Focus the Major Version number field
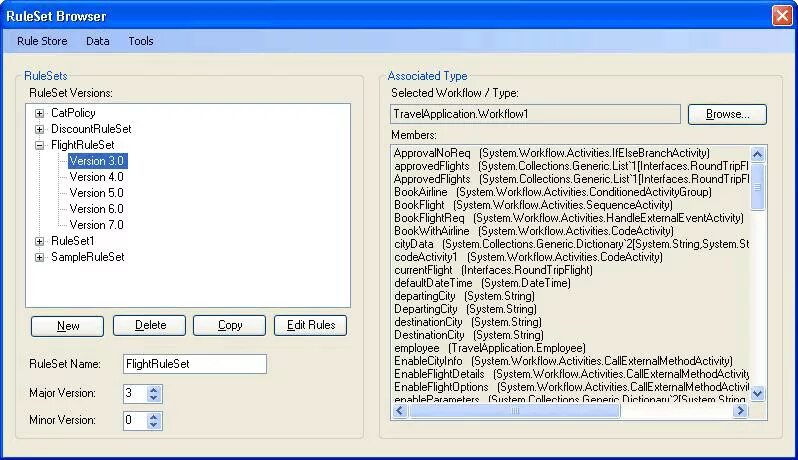798x460 pixels. click(x=135, y=394)
